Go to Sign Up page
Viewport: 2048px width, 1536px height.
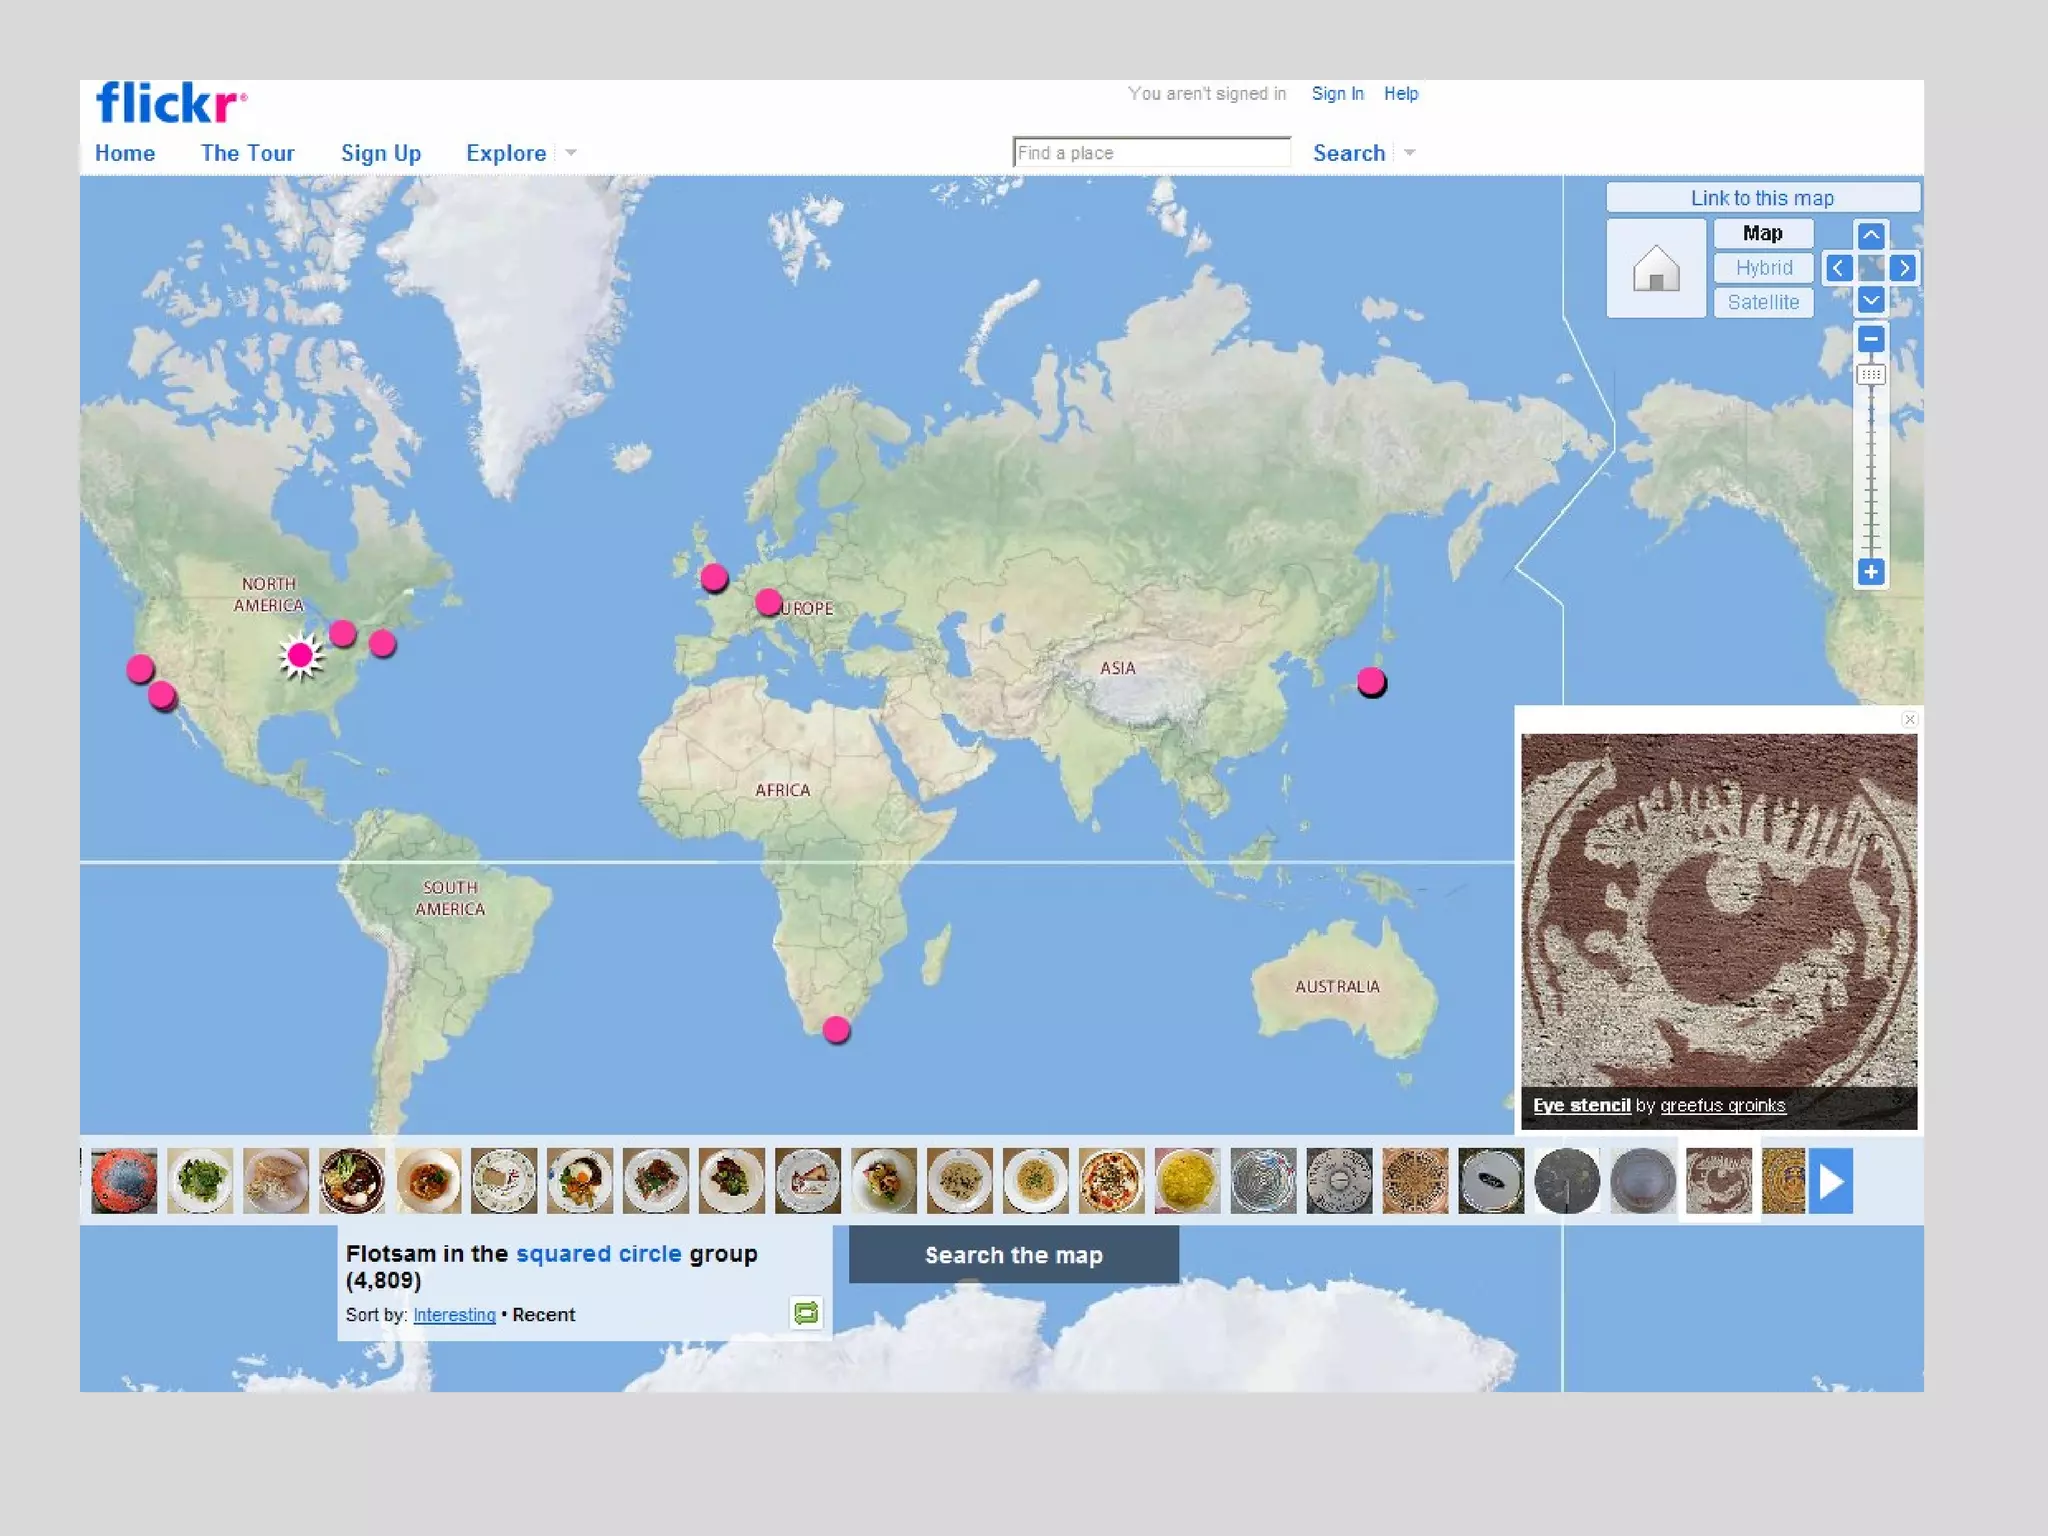pyautogui.click(x=380, y=153)
